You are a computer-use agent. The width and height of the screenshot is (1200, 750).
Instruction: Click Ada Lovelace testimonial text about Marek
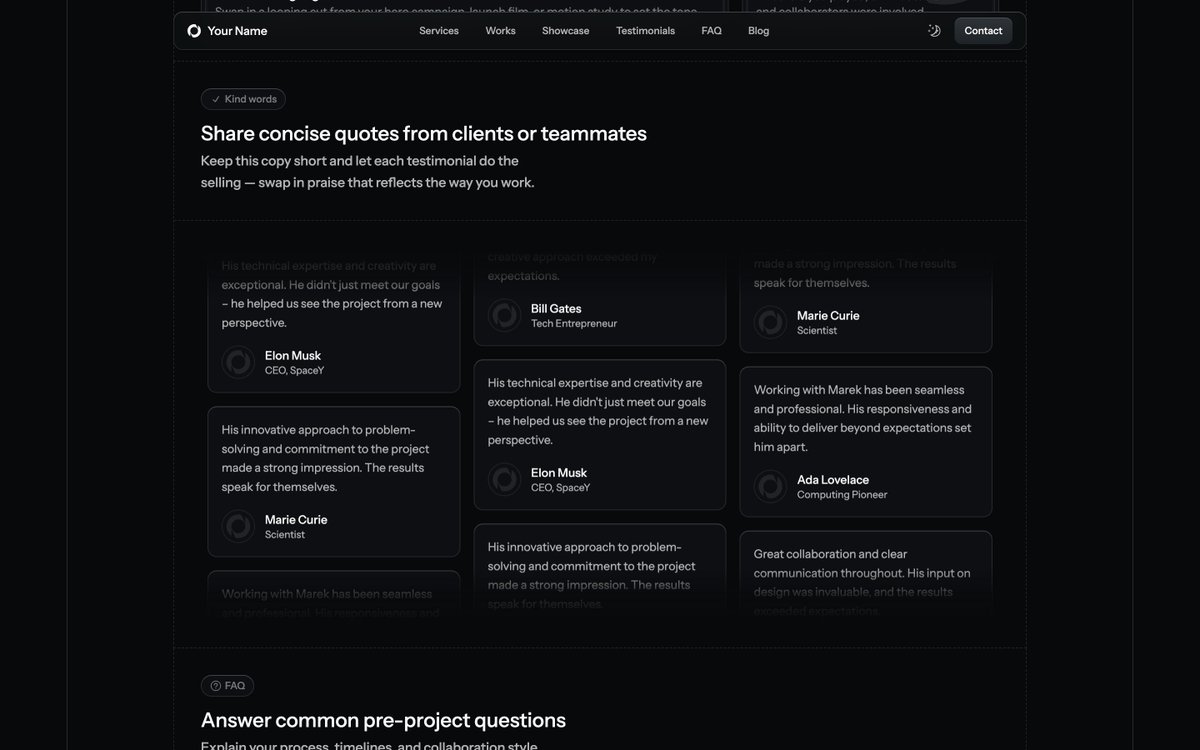[863, 418]
